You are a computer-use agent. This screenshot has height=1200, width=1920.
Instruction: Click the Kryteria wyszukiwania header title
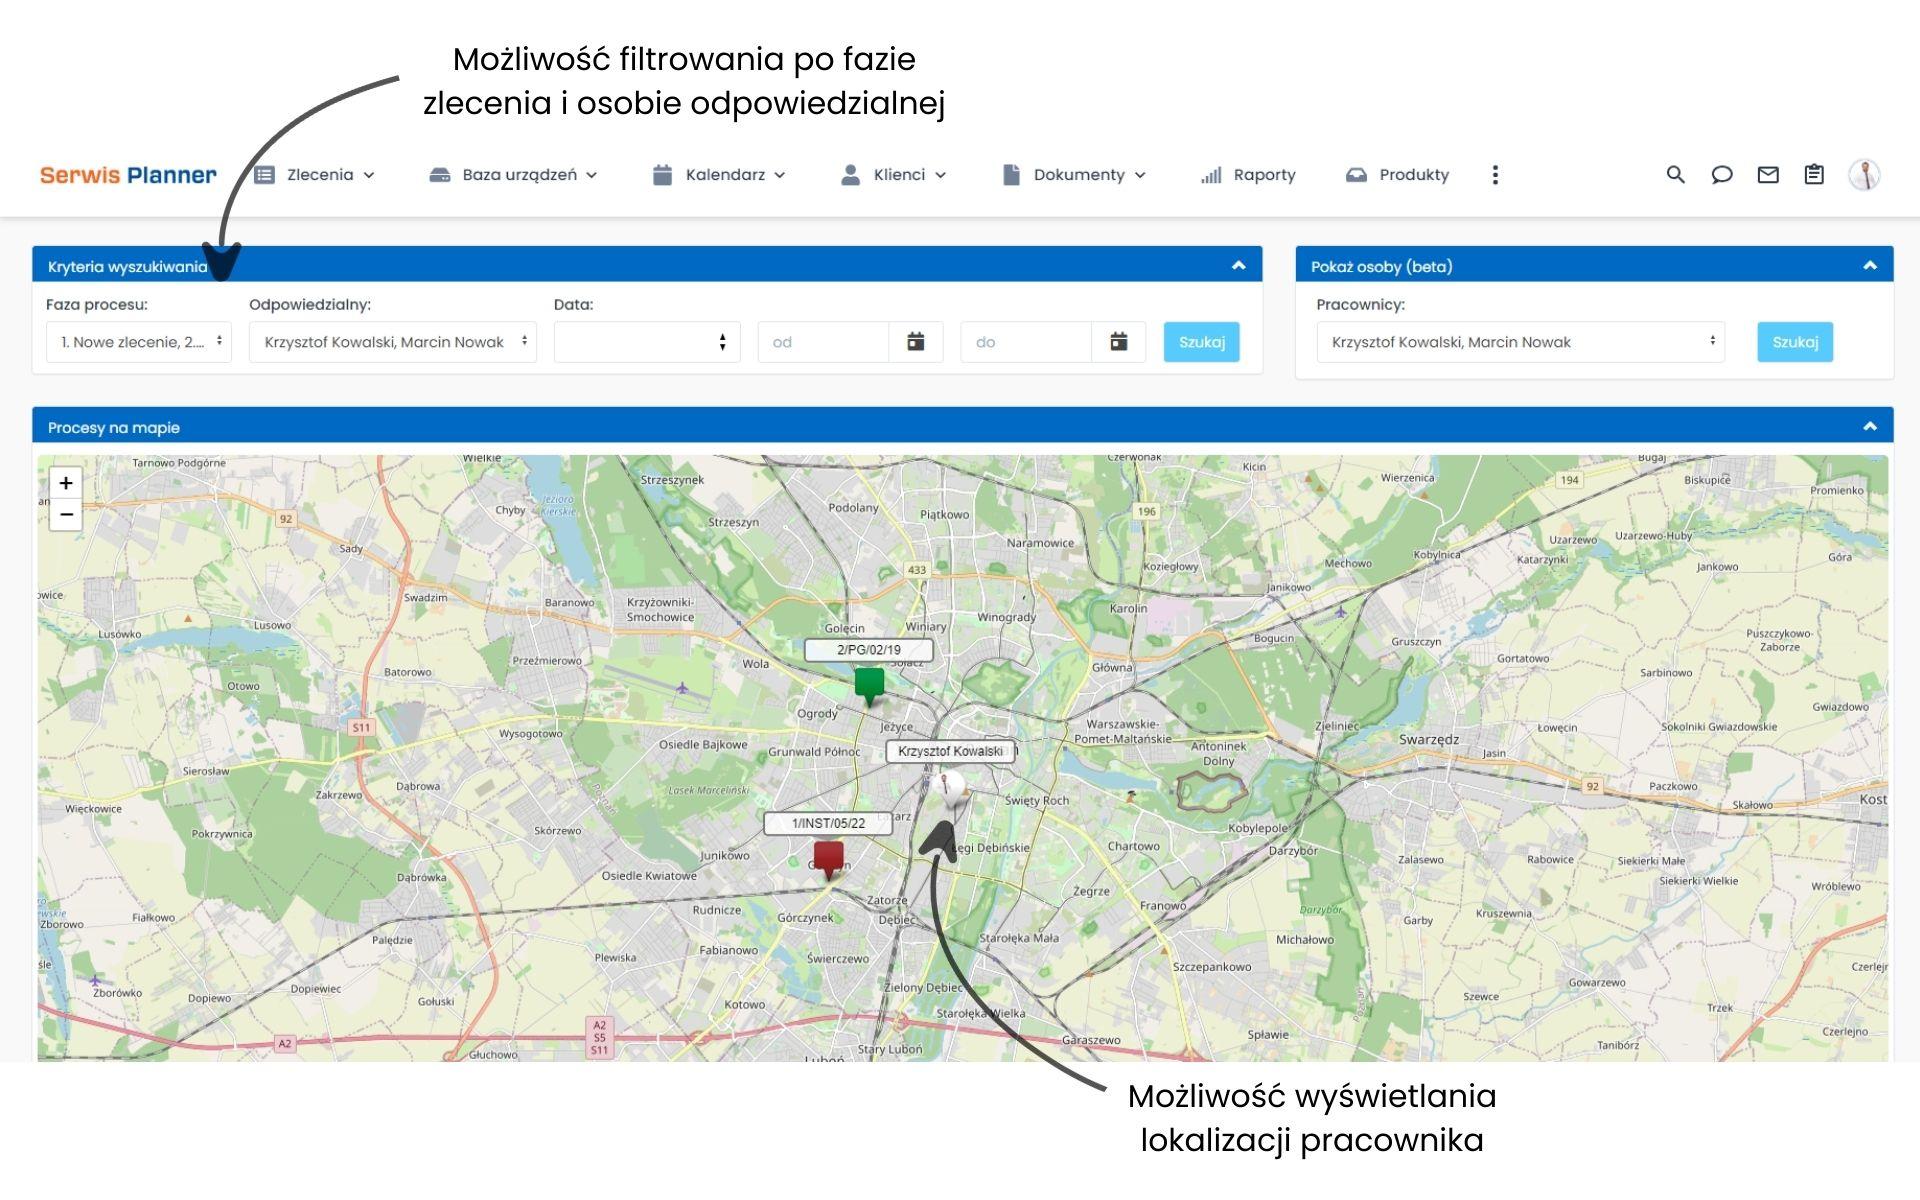point(127,266)
